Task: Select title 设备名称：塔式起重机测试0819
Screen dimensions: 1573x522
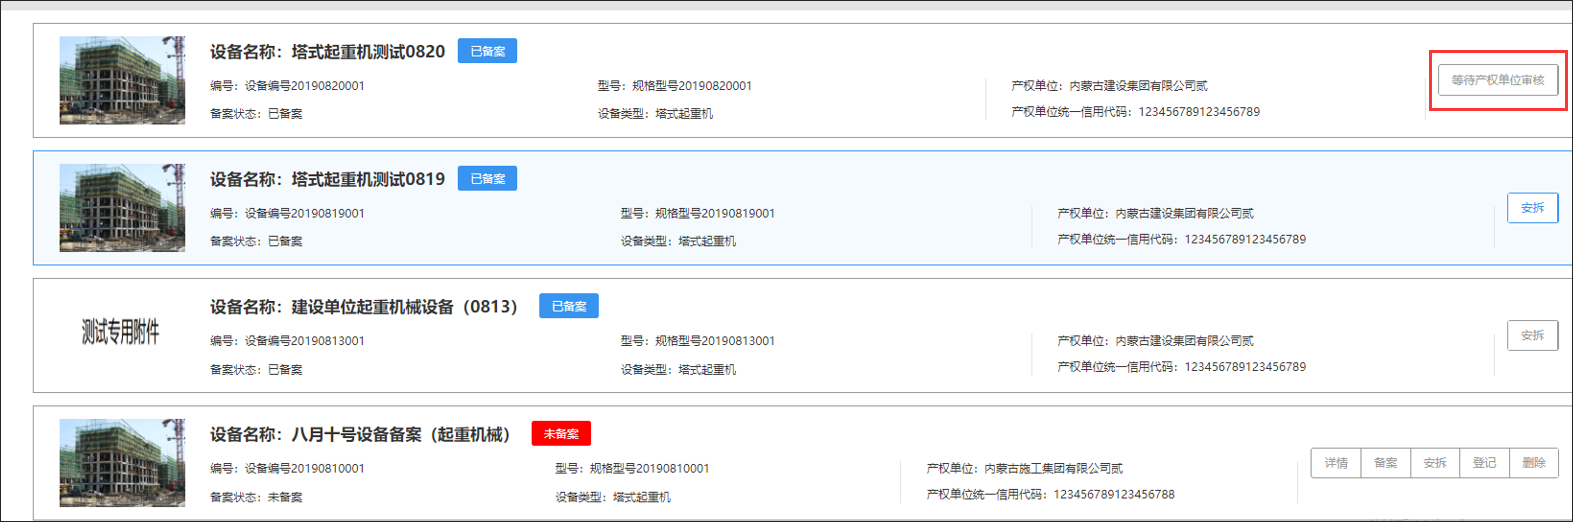Action: [327, 179]
